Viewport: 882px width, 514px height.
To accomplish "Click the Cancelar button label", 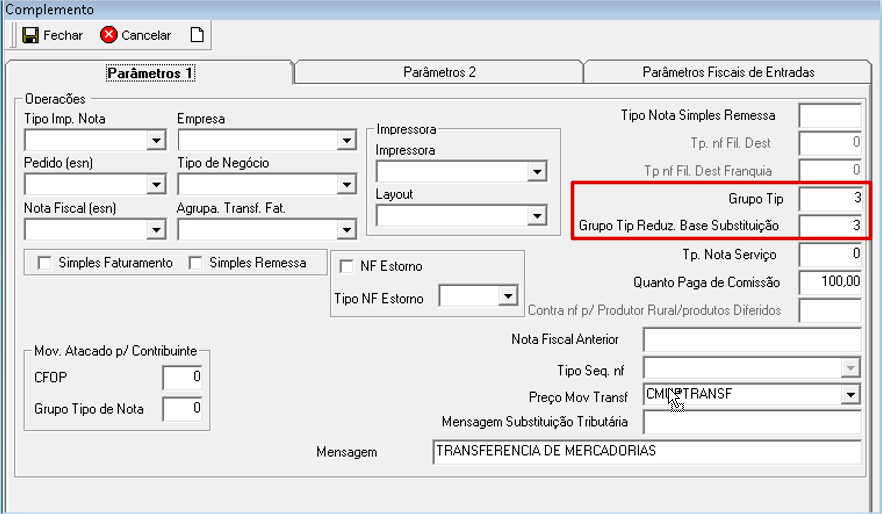I will point(146,35).
